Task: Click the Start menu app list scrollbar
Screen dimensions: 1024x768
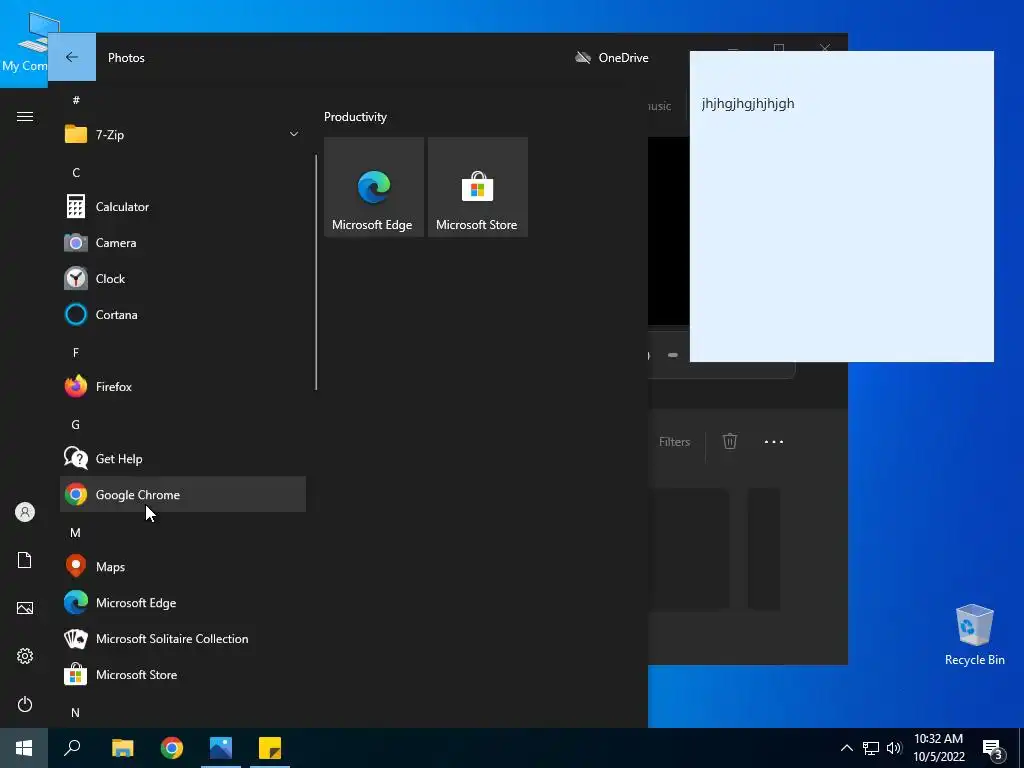Action: [x=316, y=272]
